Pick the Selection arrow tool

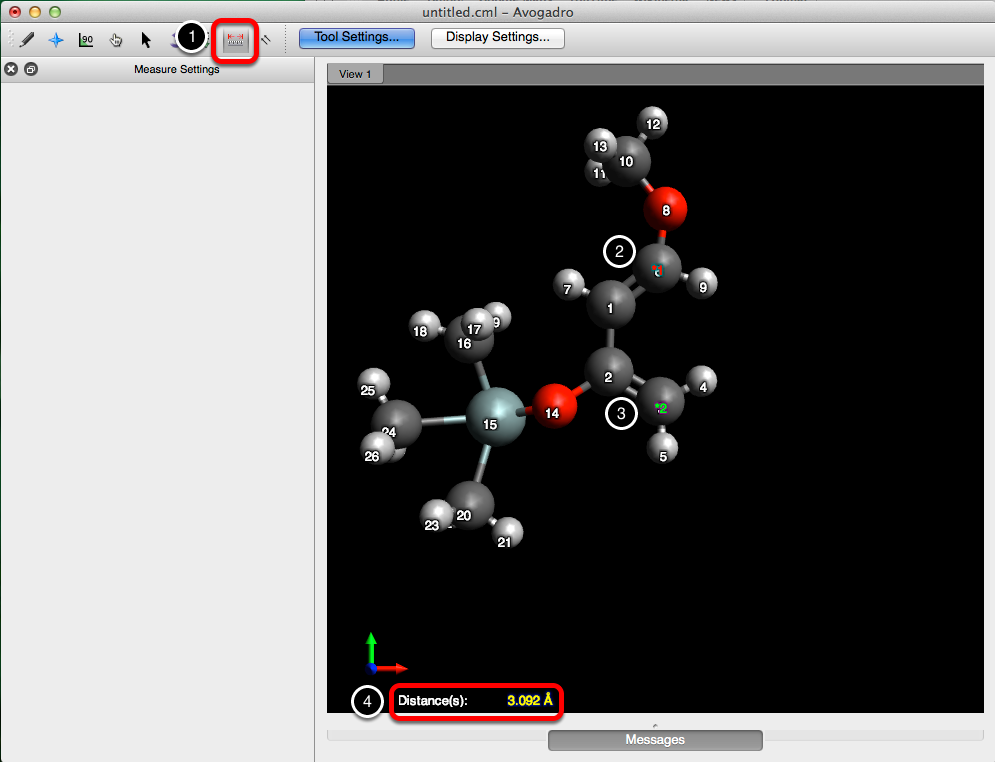point(146,40)
